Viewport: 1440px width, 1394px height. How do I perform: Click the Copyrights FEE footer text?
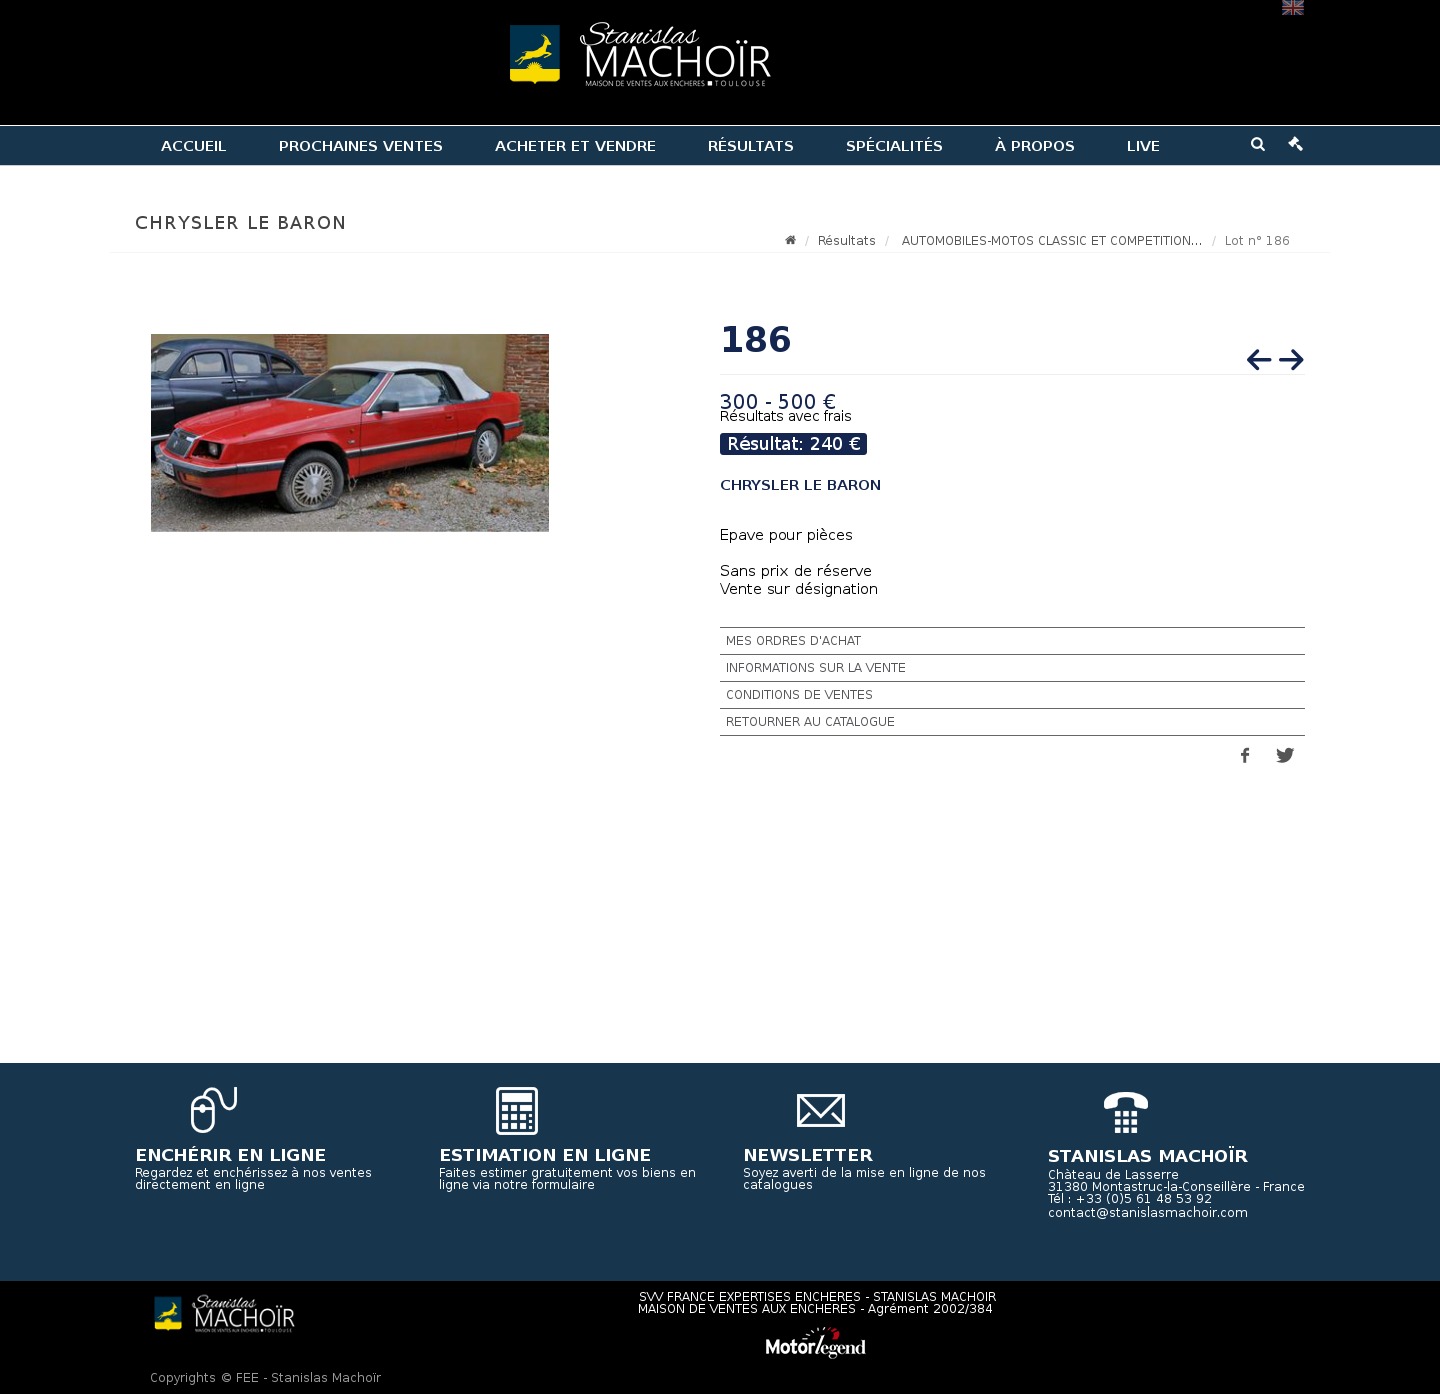(265, 1378)
